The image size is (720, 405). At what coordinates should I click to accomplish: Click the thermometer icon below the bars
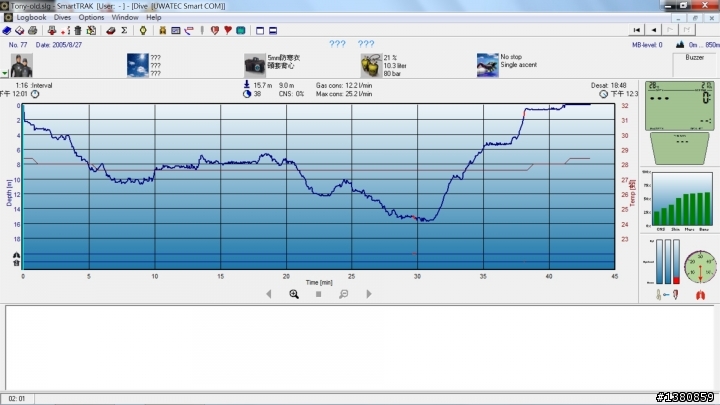pyautogui.click(x=658, y=295)
